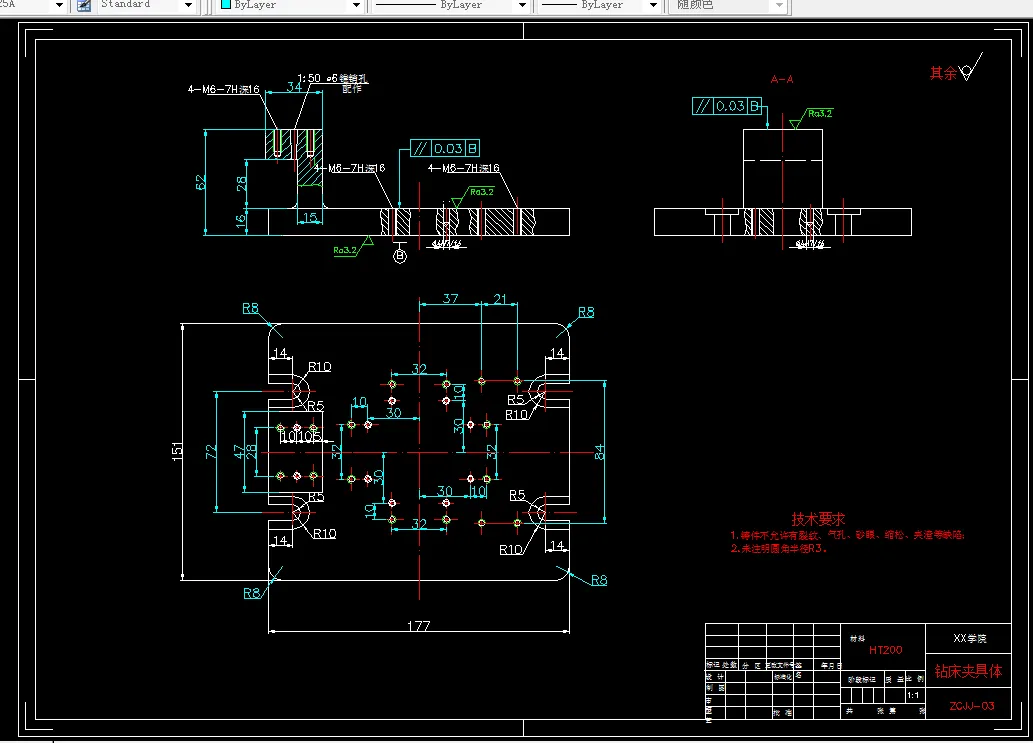Viewport: 1033px width, 743px height.
Task: Select the A-A section view label
Action: 782,80
